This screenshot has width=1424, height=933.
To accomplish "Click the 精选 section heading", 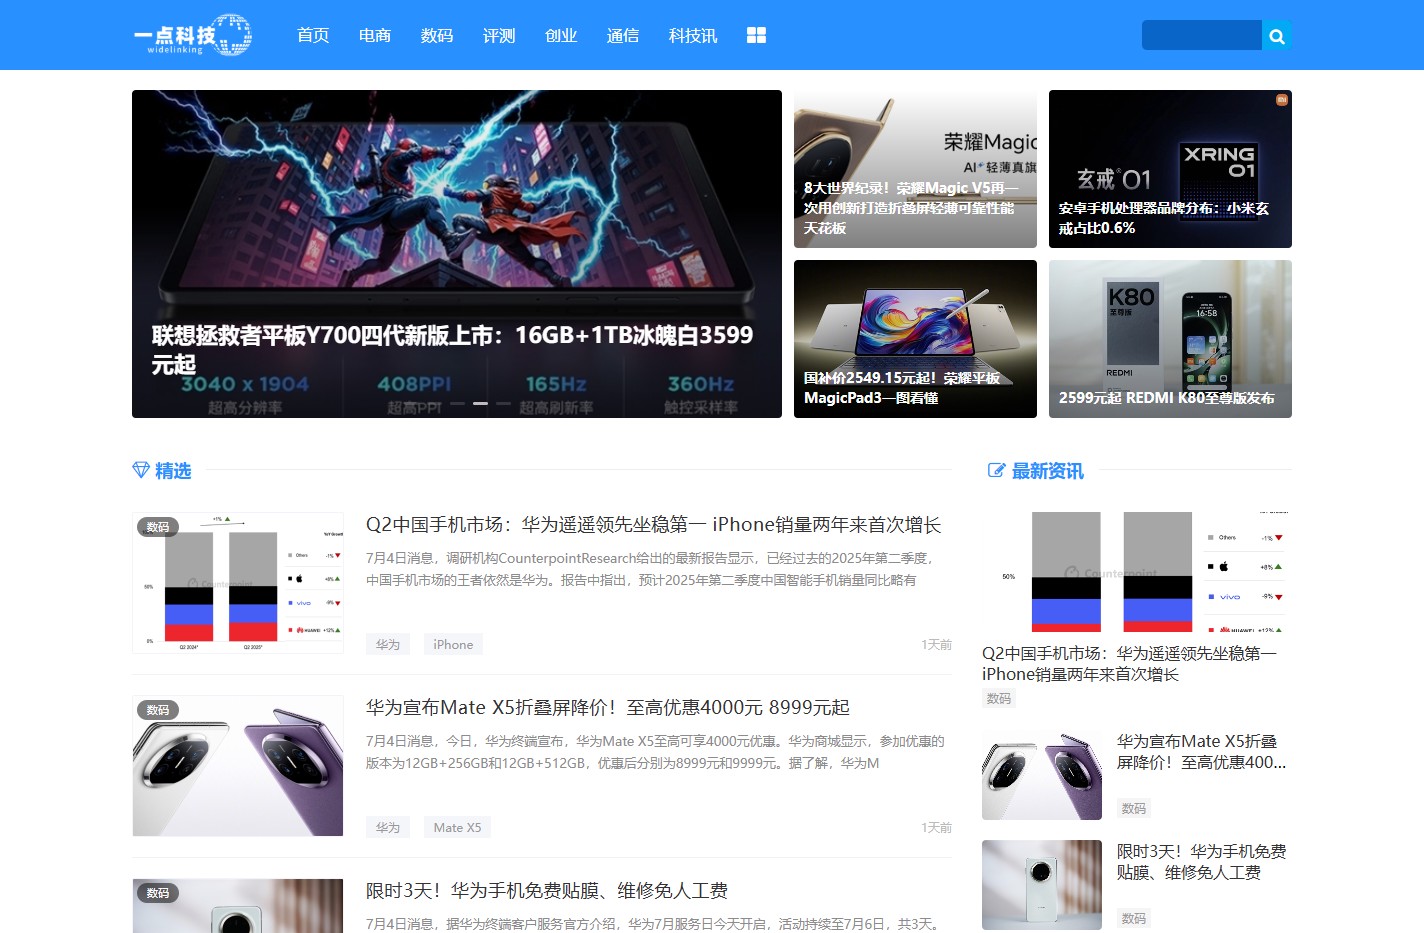I will pyautogui.click(x=173, y=470).
